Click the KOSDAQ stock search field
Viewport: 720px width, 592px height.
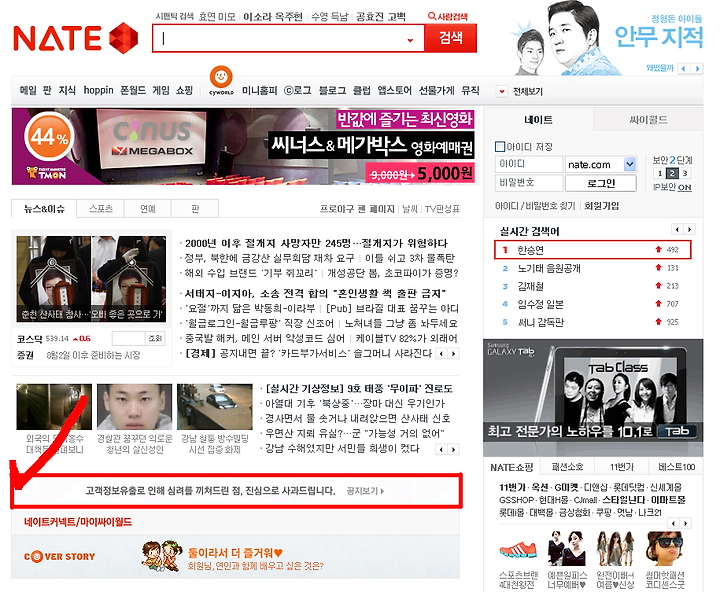129,338
